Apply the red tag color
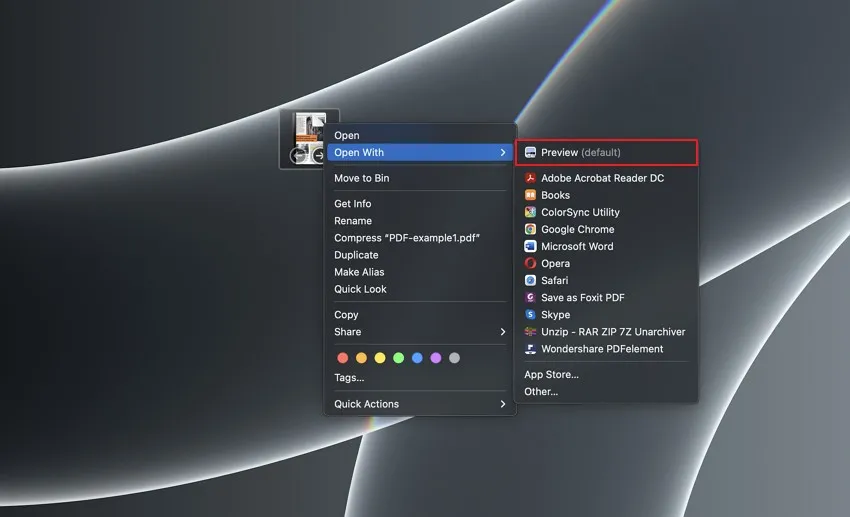850x517 pixels. (343, 358)
